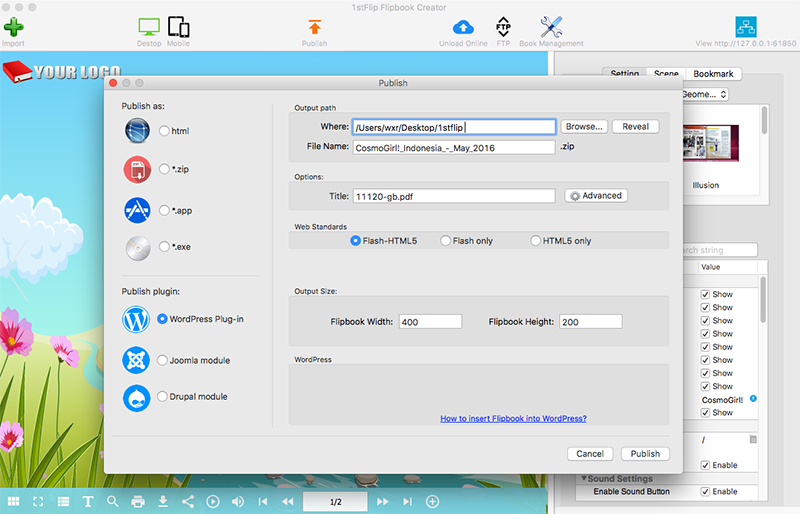Click the View local network icon
The width and height of the screenshot is (800, 514).
[x=746, y=27]
